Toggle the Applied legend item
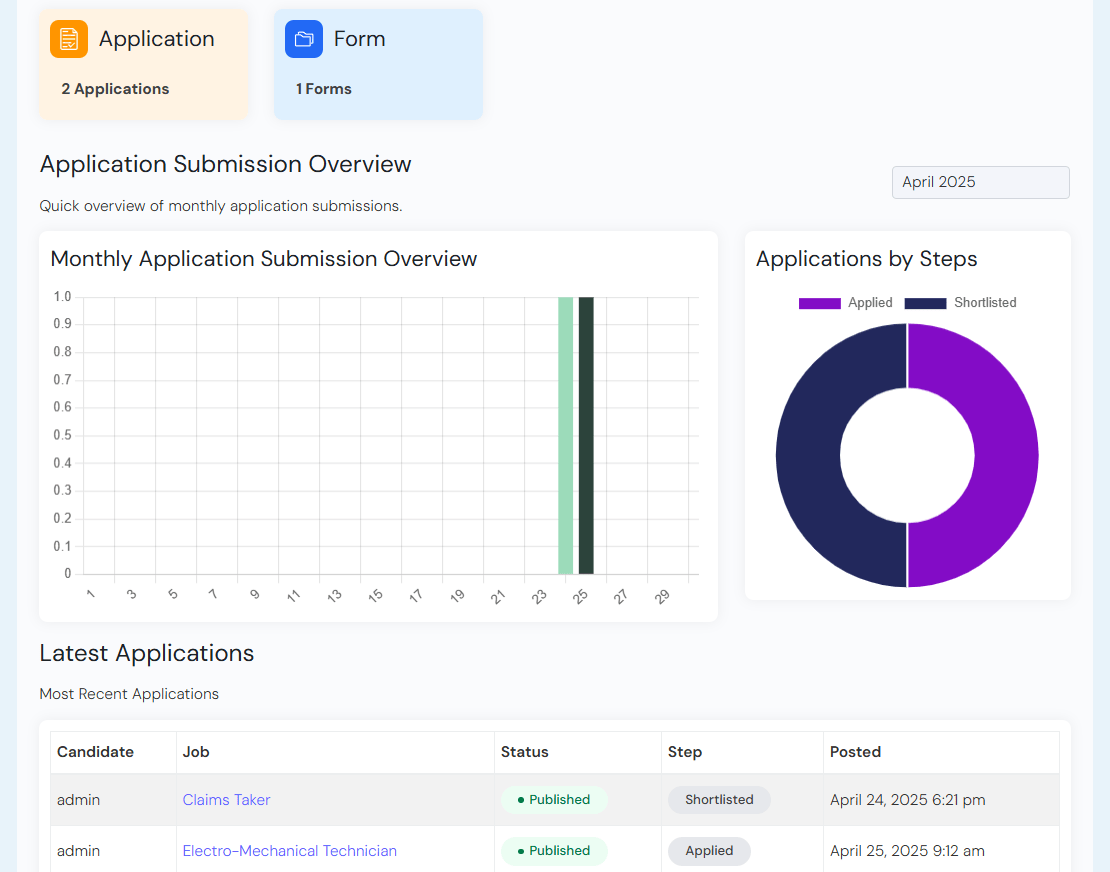Viewport: 1110px width, 872px height. (869, 303)
